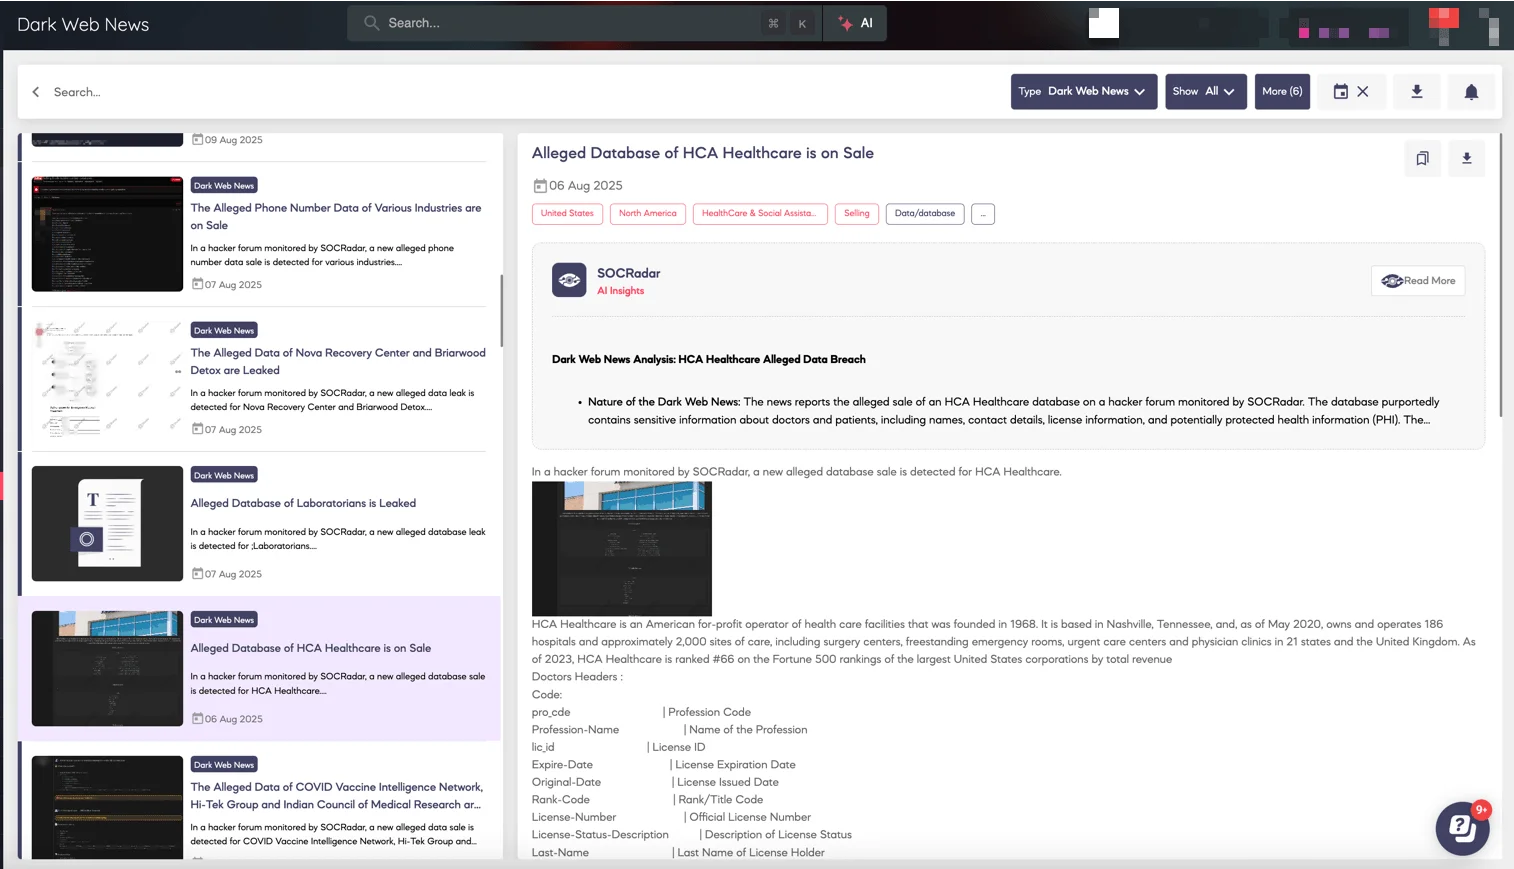1514x869 pixels.
Task: Click the Data/database tag
Action: [925, 214]
